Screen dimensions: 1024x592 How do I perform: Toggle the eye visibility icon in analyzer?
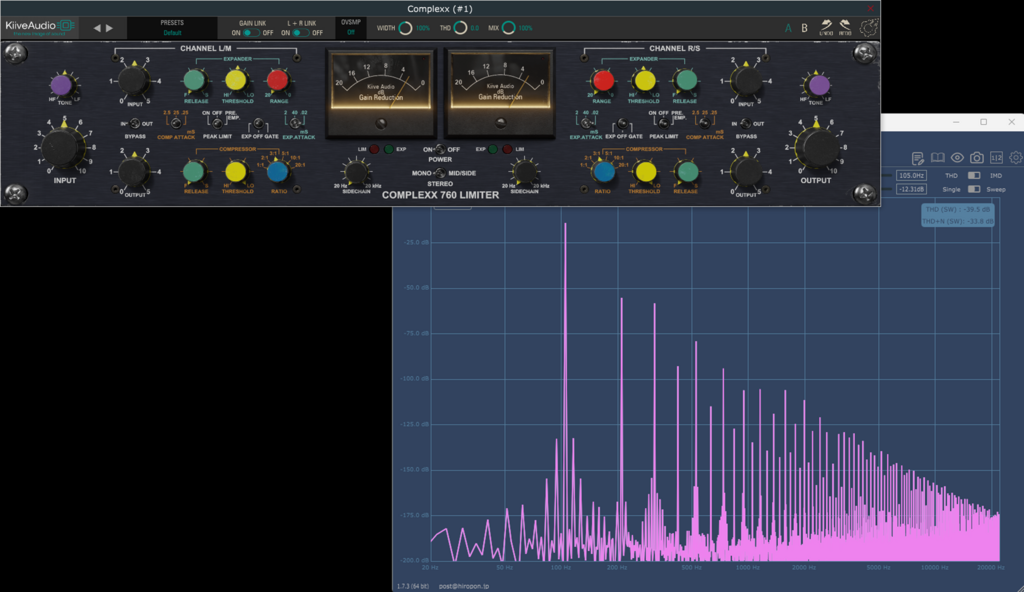point(957,157)
